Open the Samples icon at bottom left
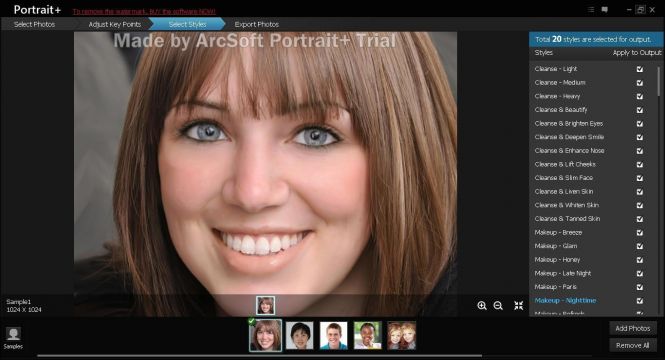 [13, 338]
